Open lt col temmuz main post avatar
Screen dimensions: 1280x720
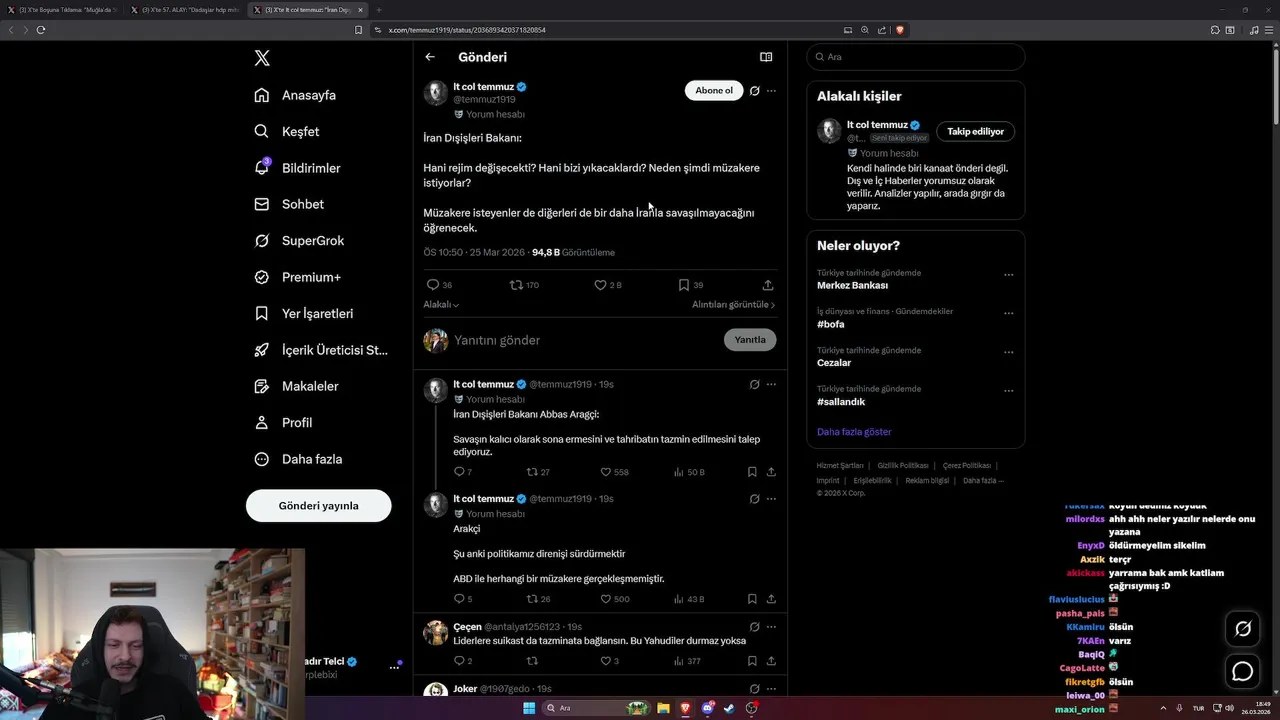436,93
